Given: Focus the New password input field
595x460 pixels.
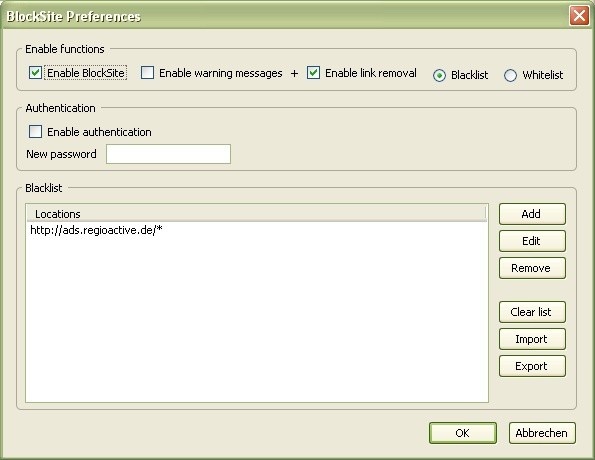Looking at the screenshot, I should tap(168, 154).
